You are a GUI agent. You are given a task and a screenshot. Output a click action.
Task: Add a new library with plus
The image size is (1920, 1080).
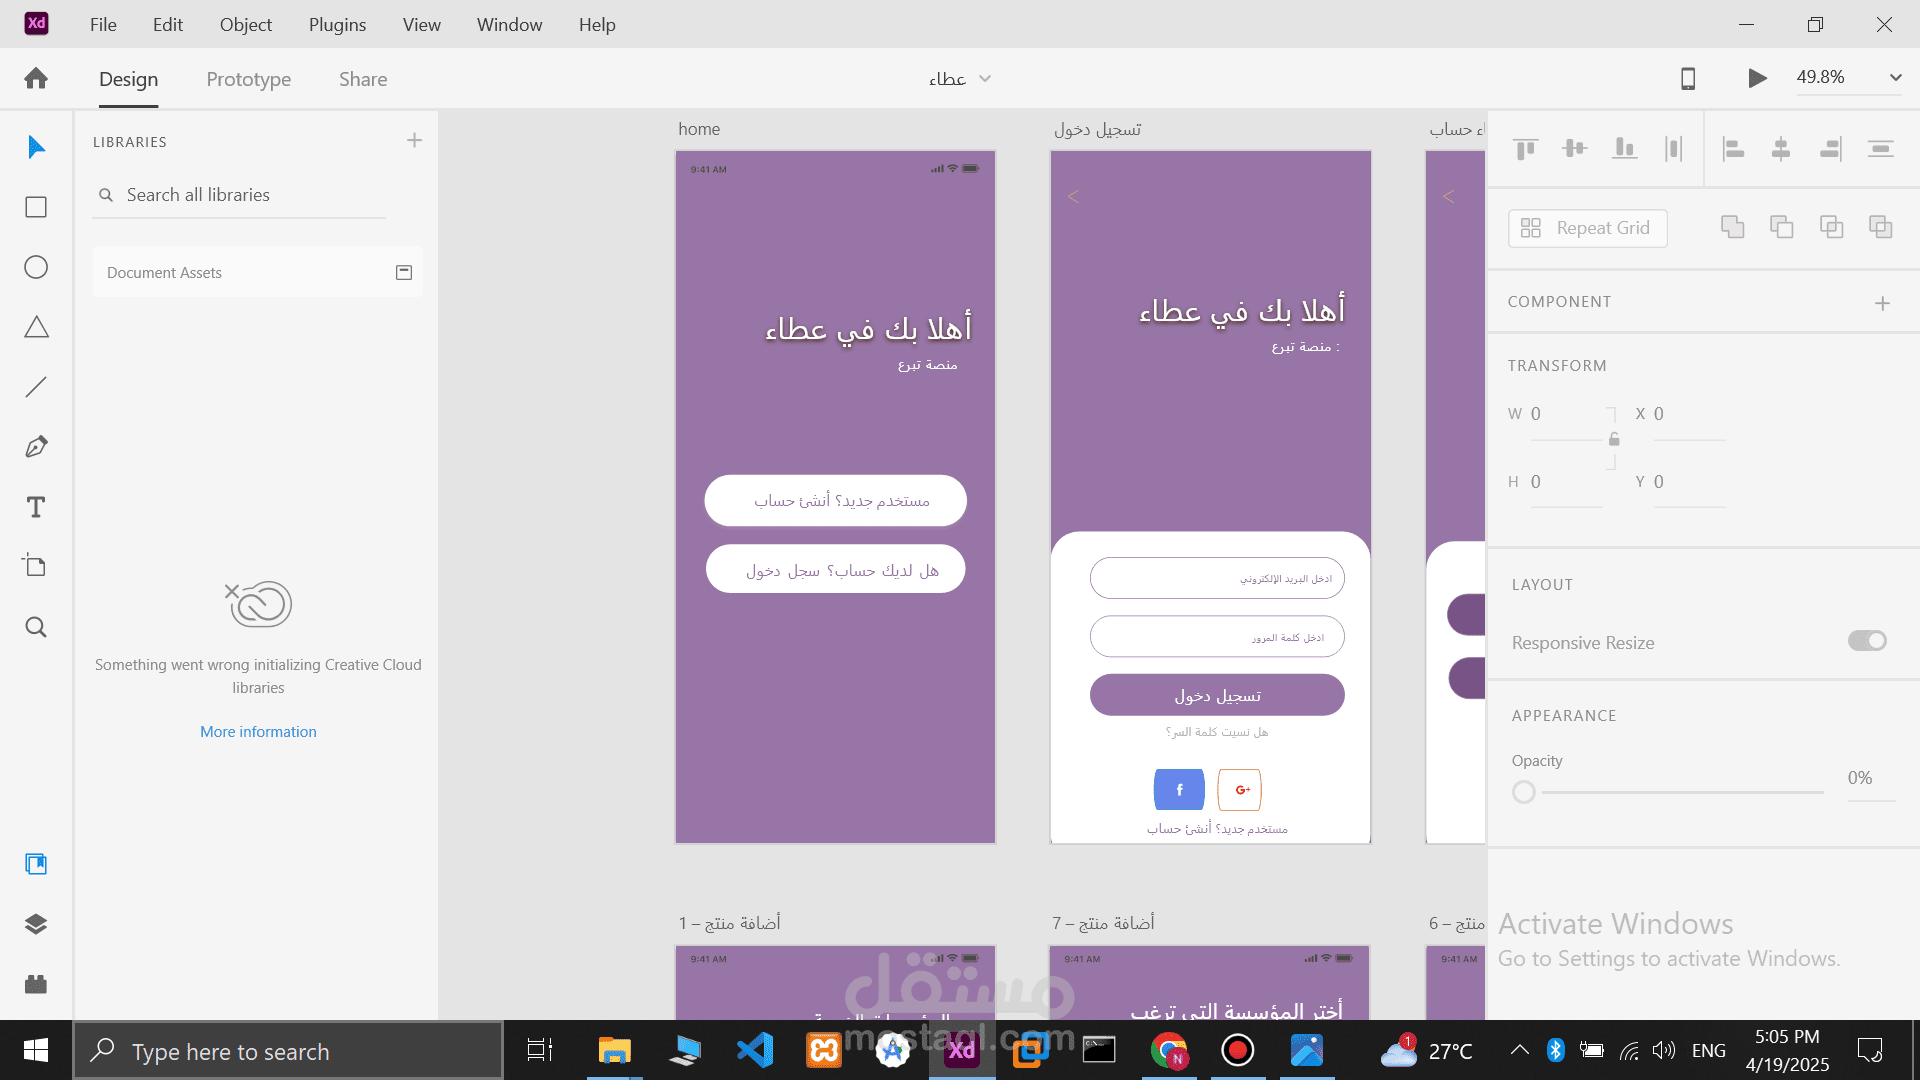(x=415, y=140)
